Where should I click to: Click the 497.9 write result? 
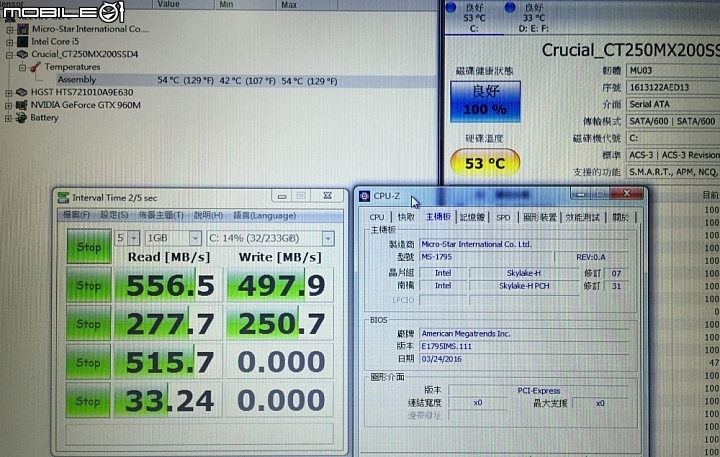280,285
